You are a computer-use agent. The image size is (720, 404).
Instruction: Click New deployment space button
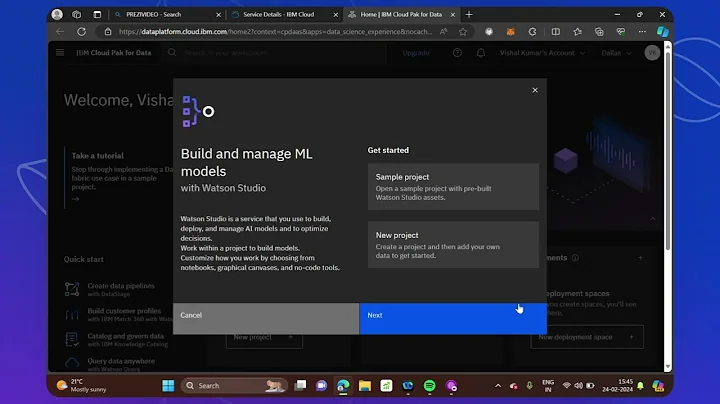click(587, 337)
